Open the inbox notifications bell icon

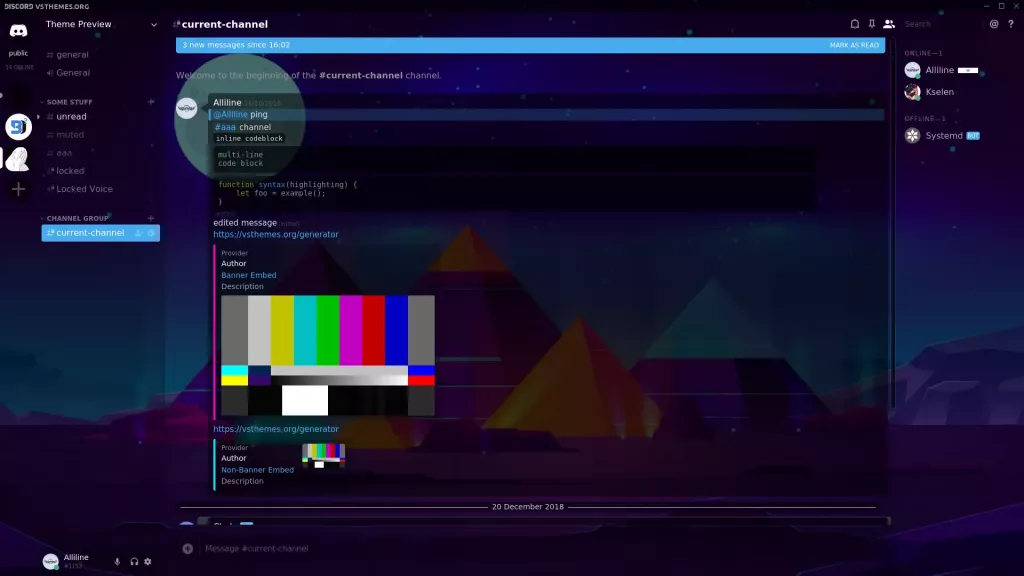pos(855,24)
